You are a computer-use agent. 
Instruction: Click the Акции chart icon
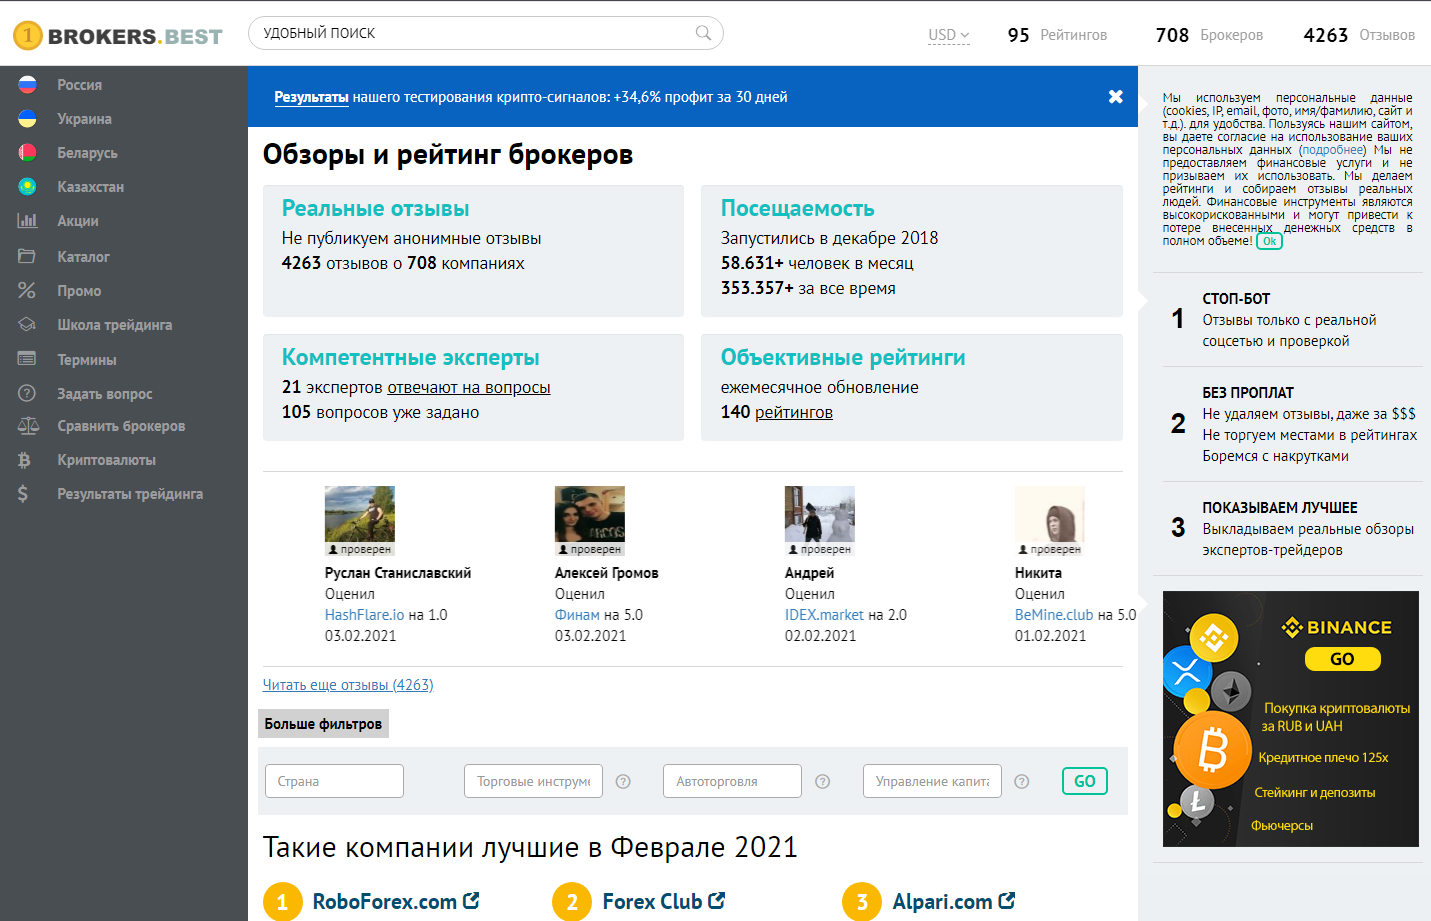pyautogui.click(x=27, y=221)
